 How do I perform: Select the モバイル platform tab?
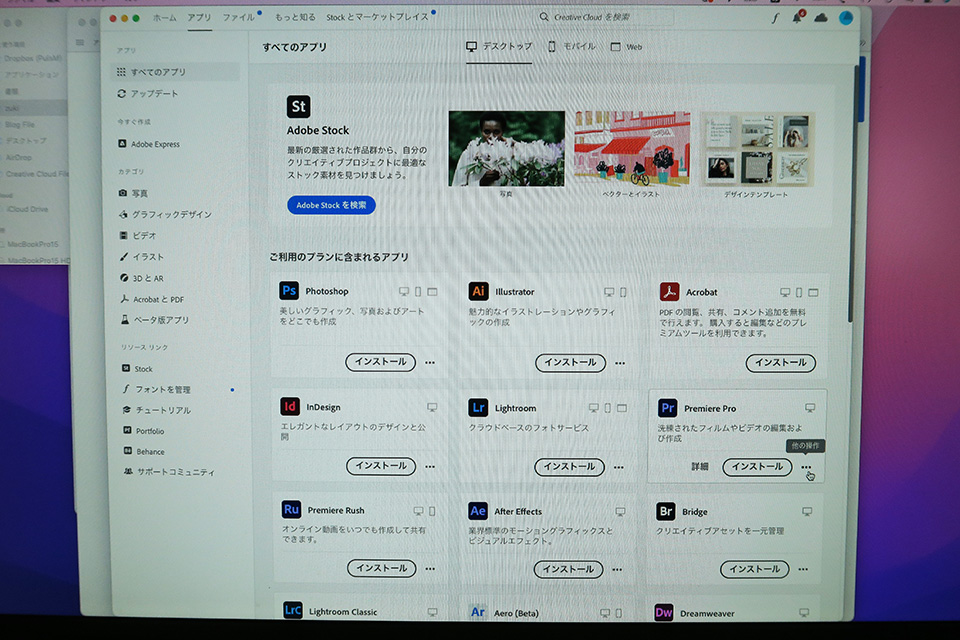tap(572, 47)
